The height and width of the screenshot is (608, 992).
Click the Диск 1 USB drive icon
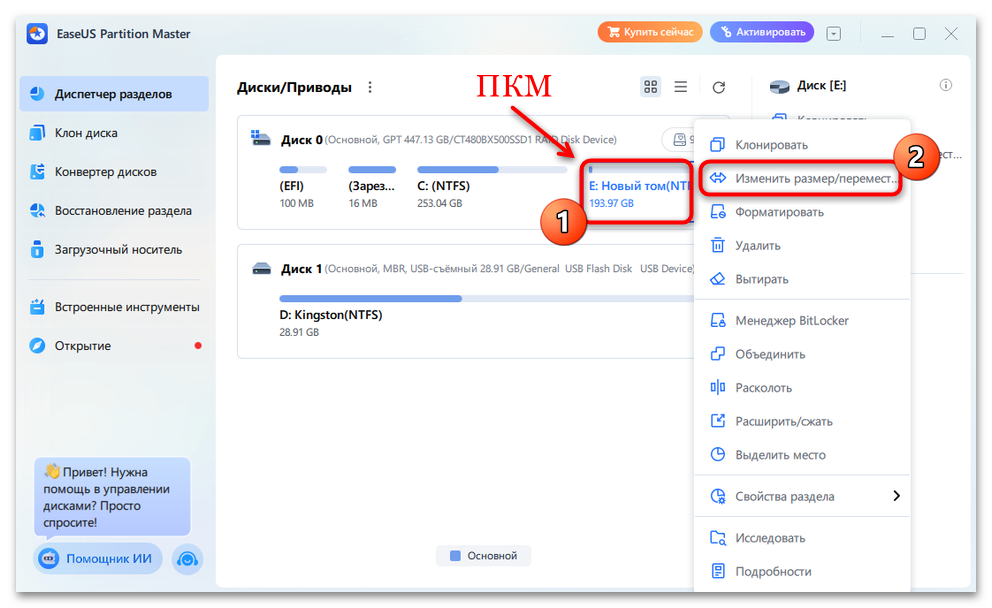[x=261, y=269]
